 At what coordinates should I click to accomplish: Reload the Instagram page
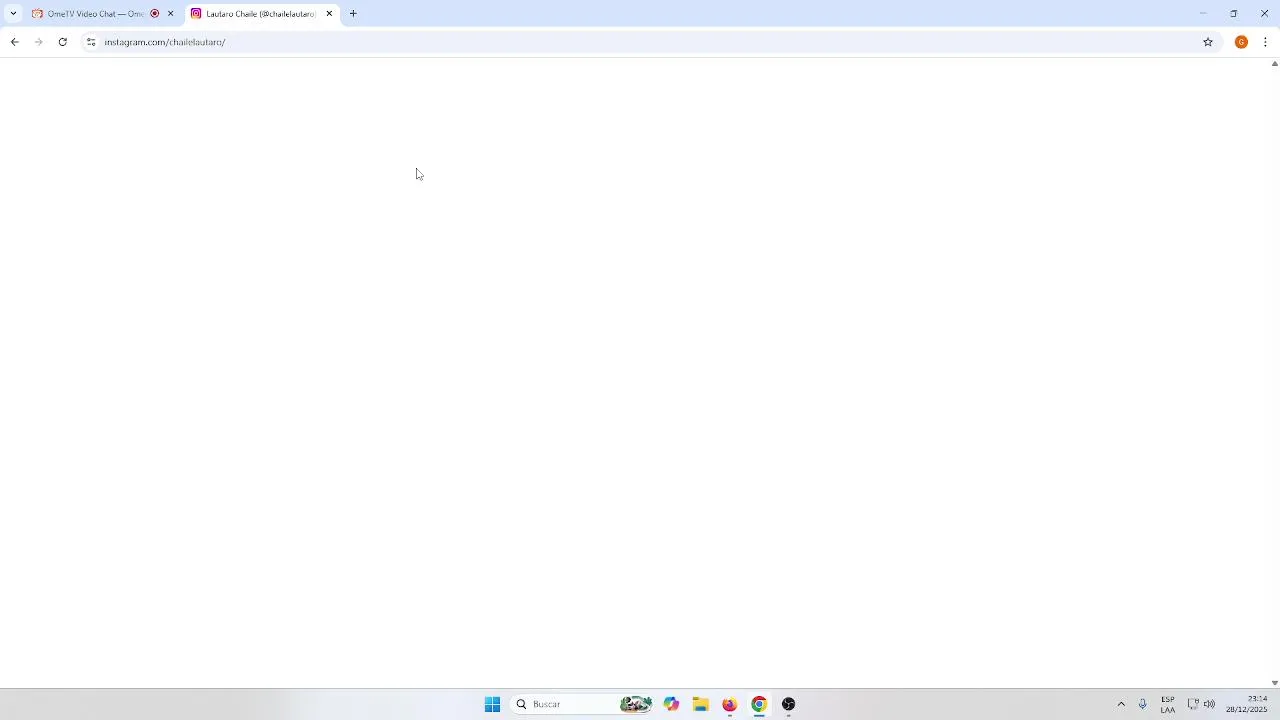click(62, 42)
